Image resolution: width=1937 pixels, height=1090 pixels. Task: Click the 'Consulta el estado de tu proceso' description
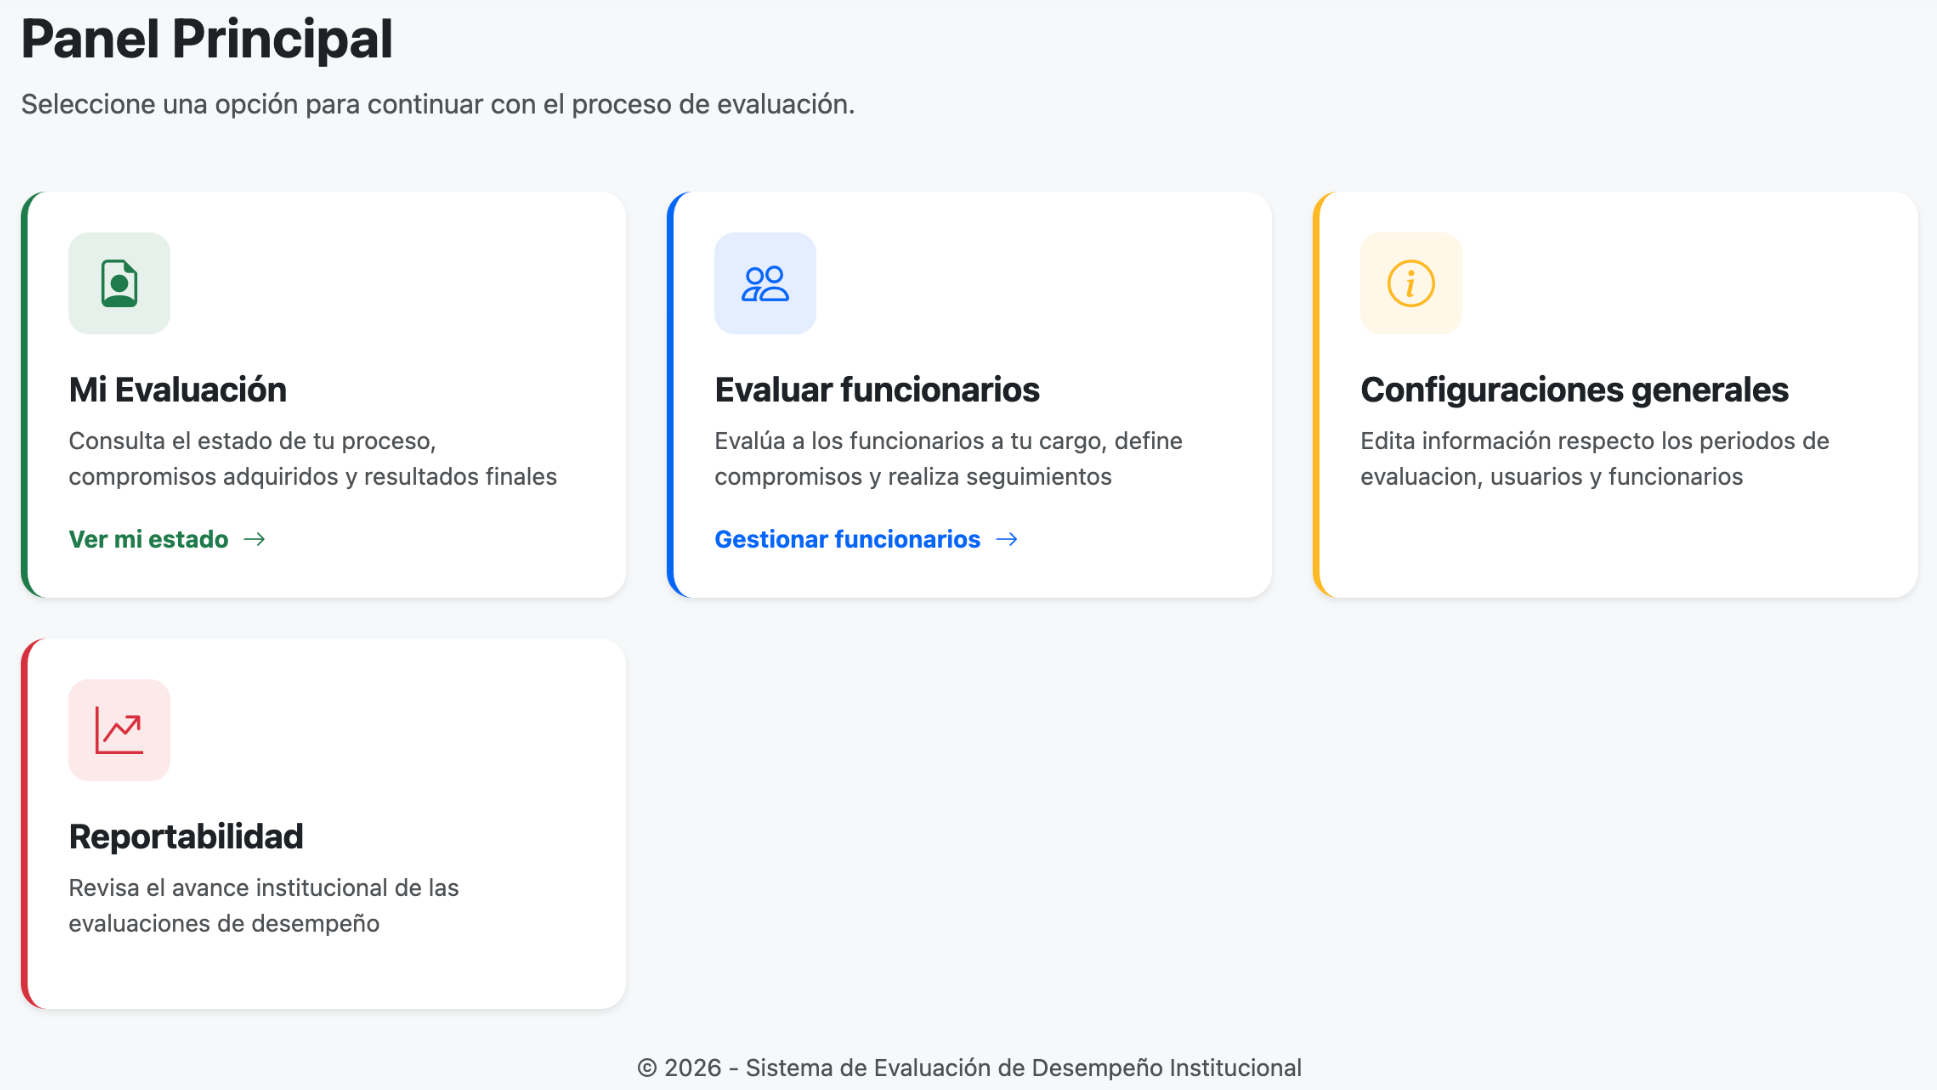tap(313, 459)
